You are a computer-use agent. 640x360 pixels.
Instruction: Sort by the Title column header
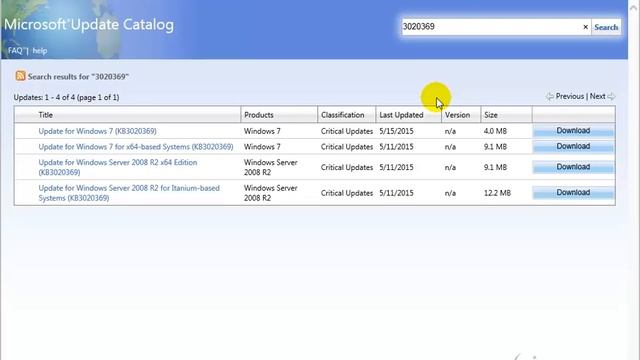click(46, 115)
